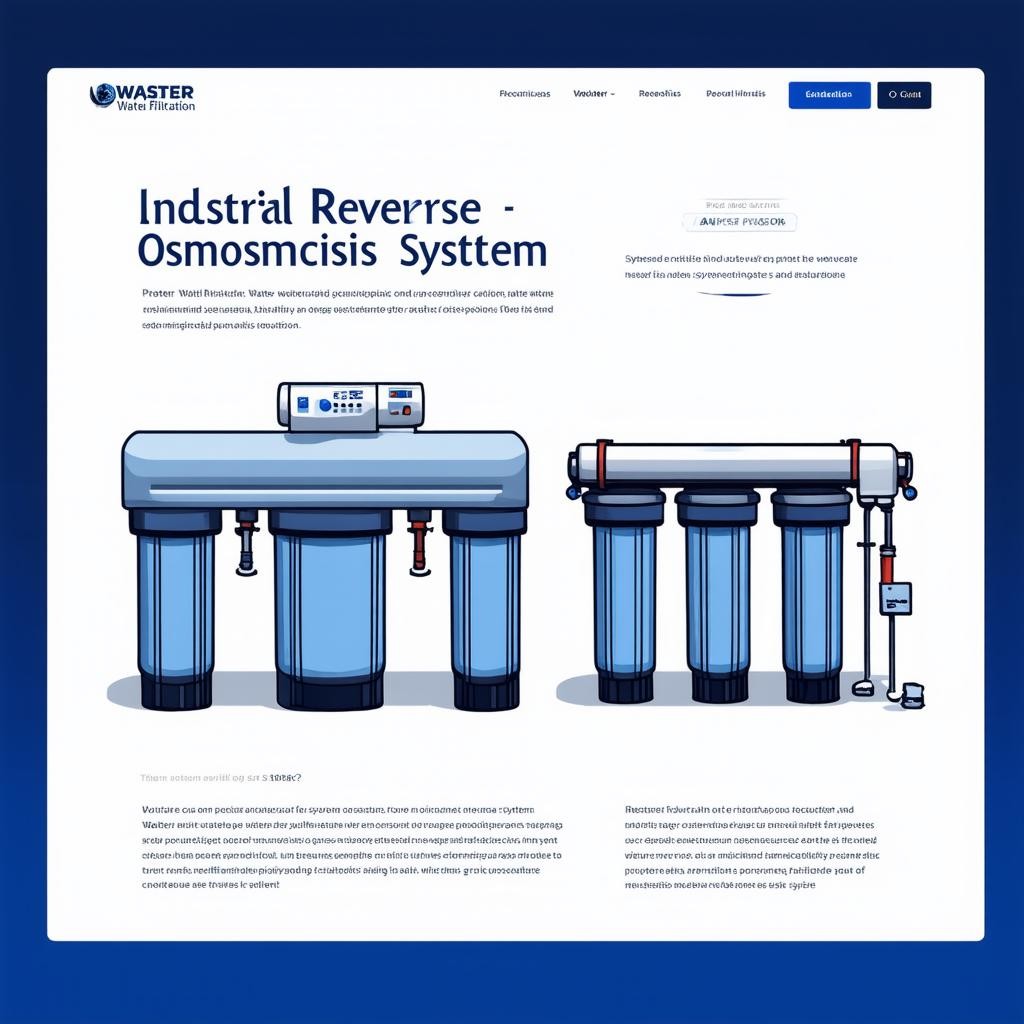Open the fourth navigation menu item
Screen dimensions: 1024x1024
pos(735,94)
